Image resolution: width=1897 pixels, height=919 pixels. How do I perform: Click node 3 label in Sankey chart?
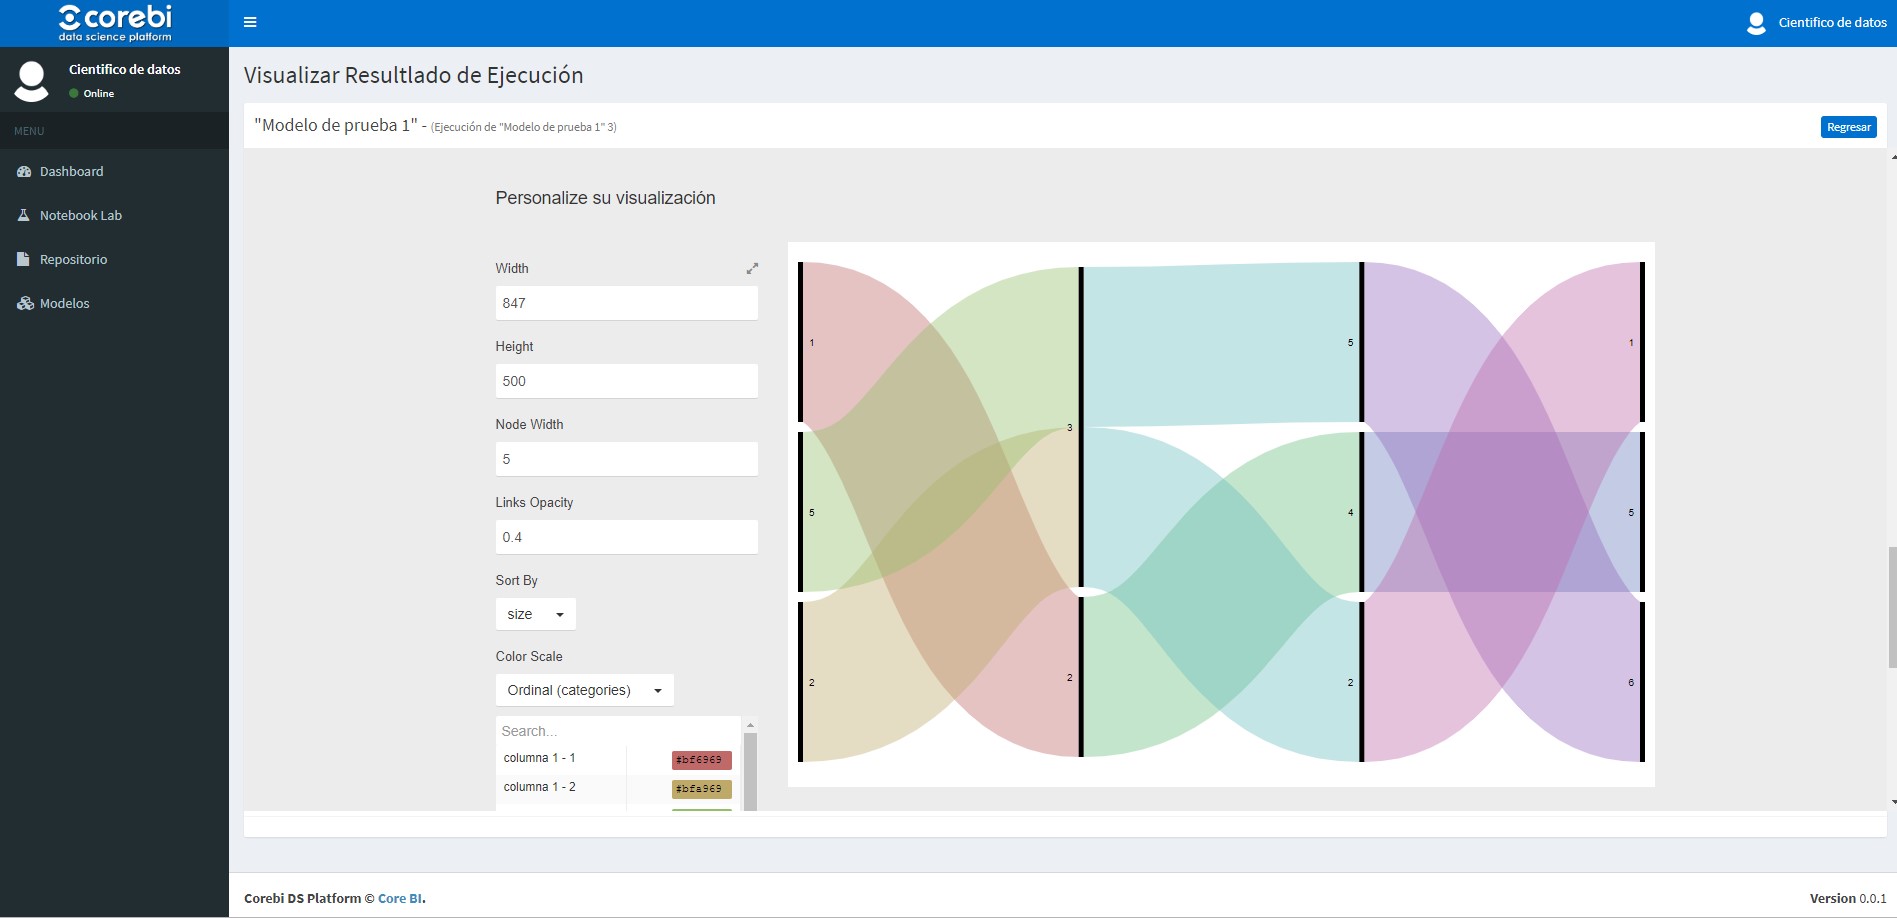pos(1069,428)
